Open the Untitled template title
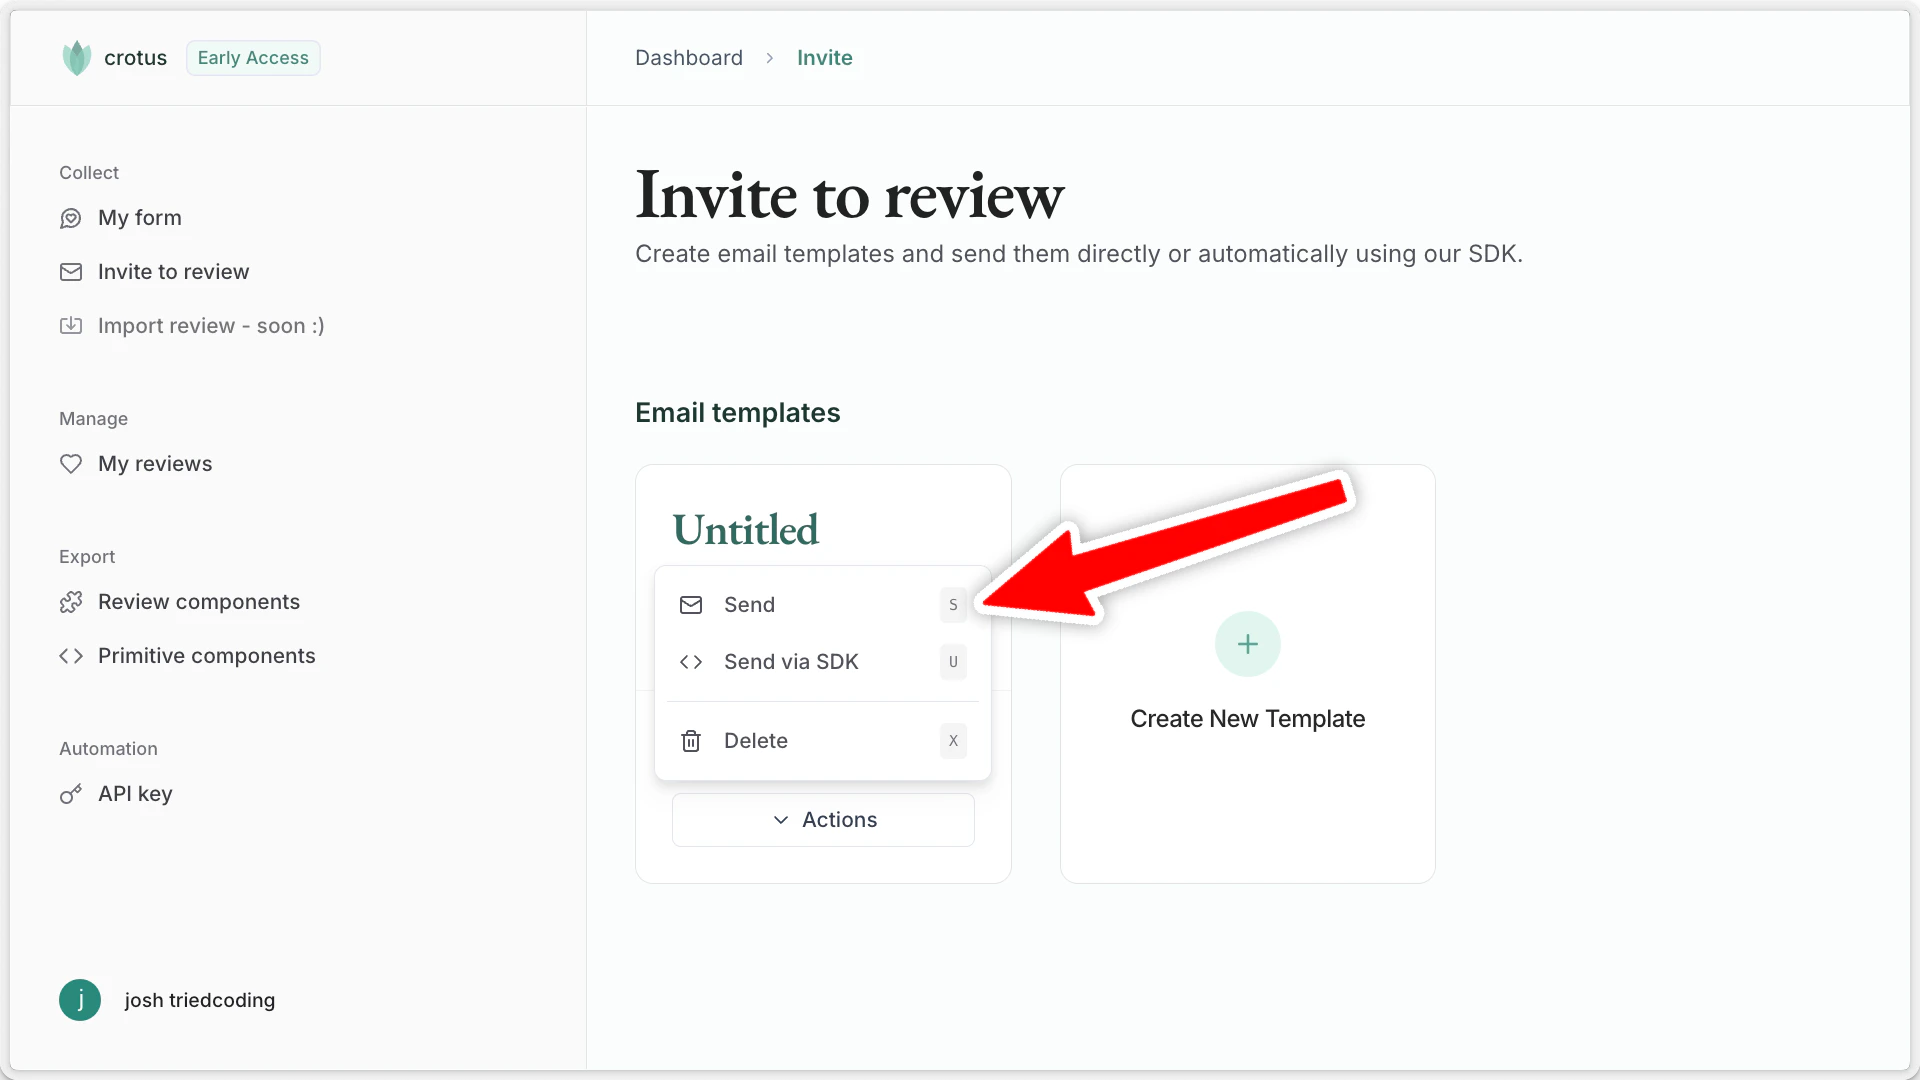The width and height of the screenshot is (1920, 1080). click(746, 530)
